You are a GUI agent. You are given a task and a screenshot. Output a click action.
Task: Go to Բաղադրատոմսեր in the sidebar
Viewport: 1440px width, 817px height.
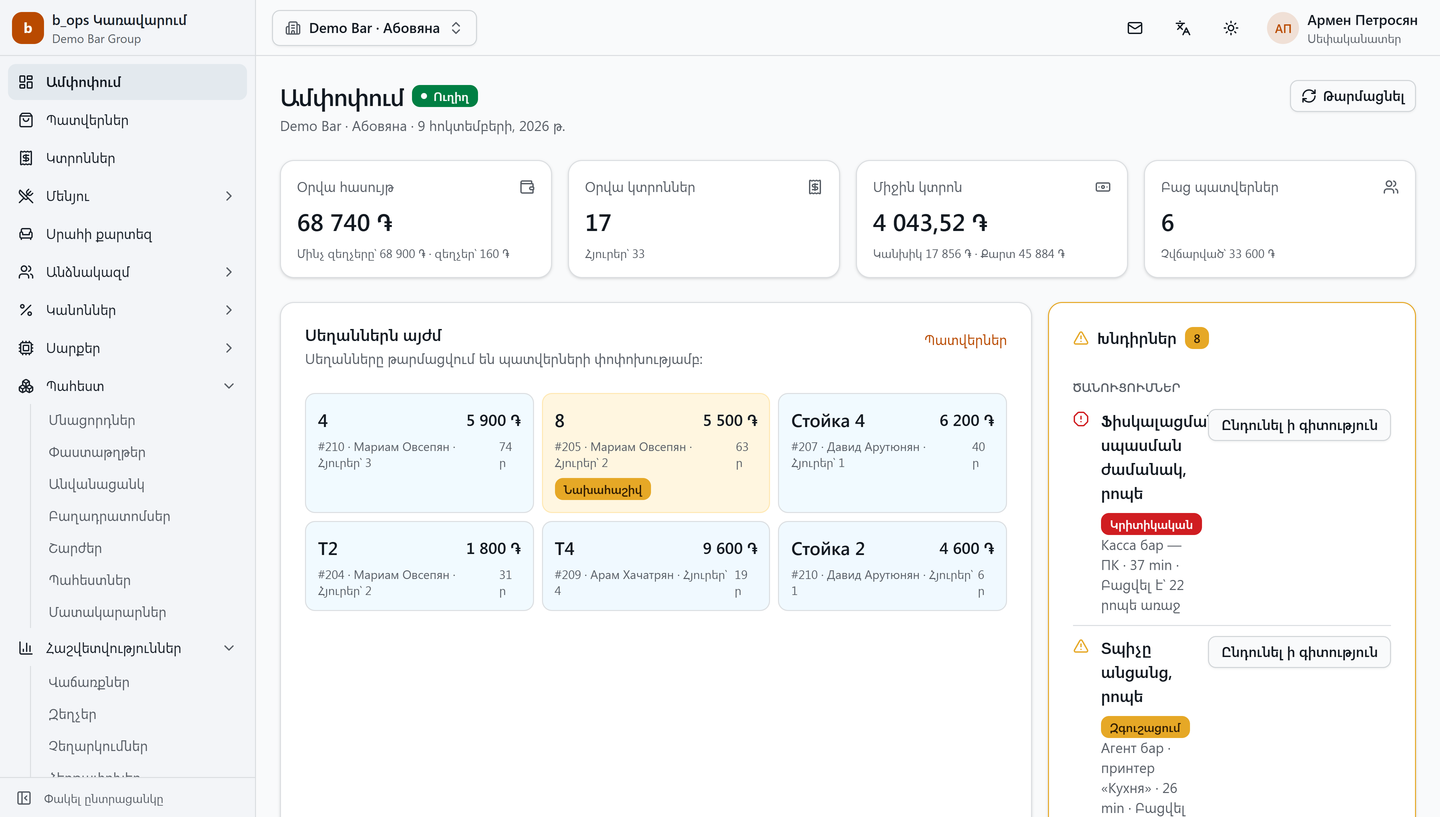coord(109,516)
